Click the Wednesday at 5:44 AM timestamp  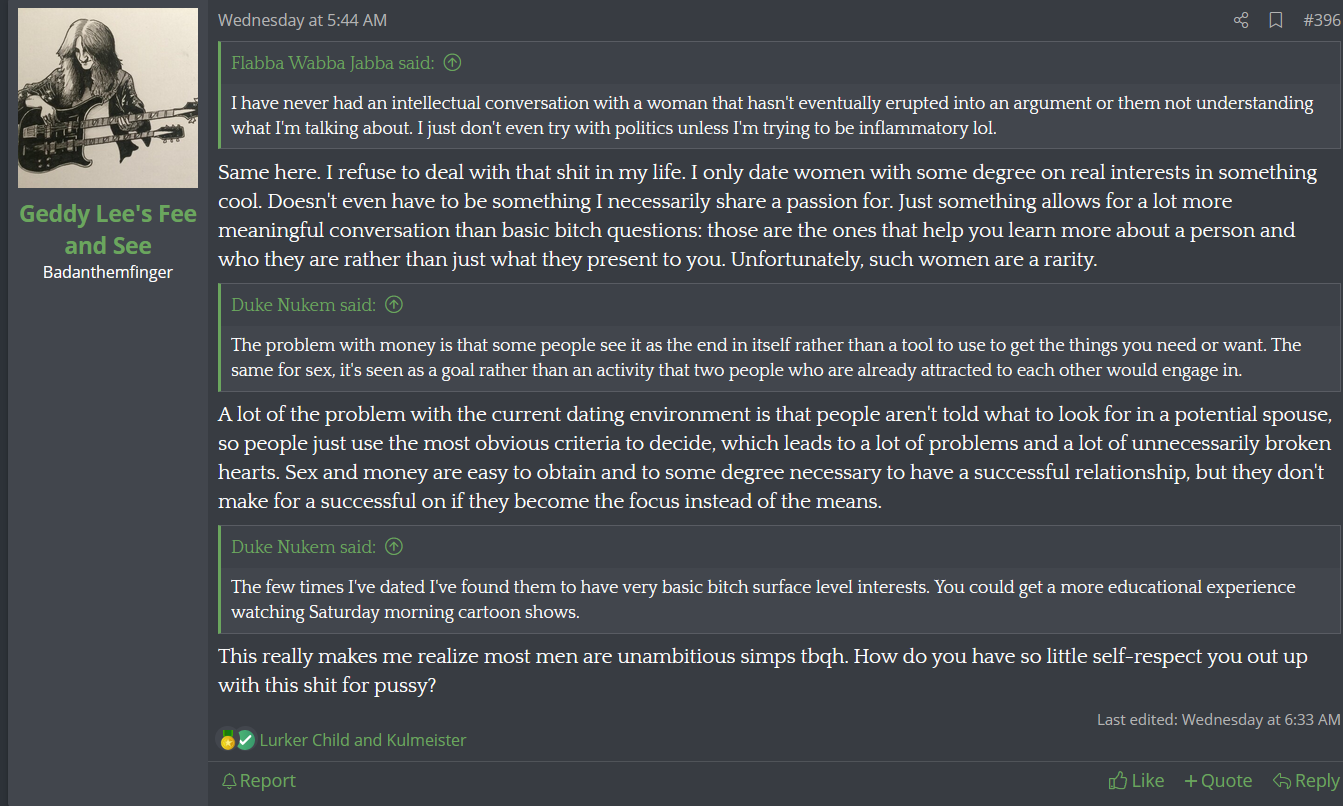[x=302, y=20]
